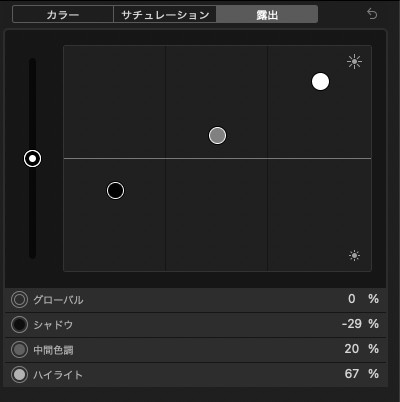Click the シャドウ -29 % value field

tap(360, 324)
